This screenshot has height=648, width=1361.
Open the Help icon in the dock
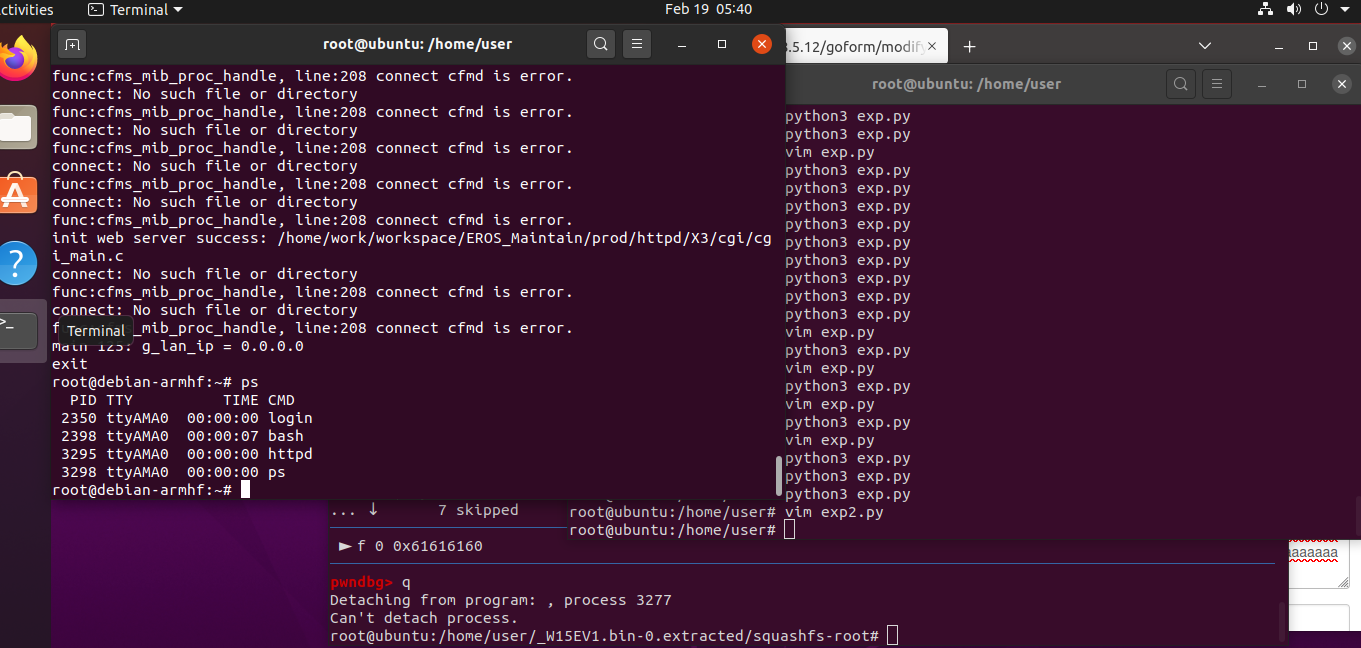(18, 263)
